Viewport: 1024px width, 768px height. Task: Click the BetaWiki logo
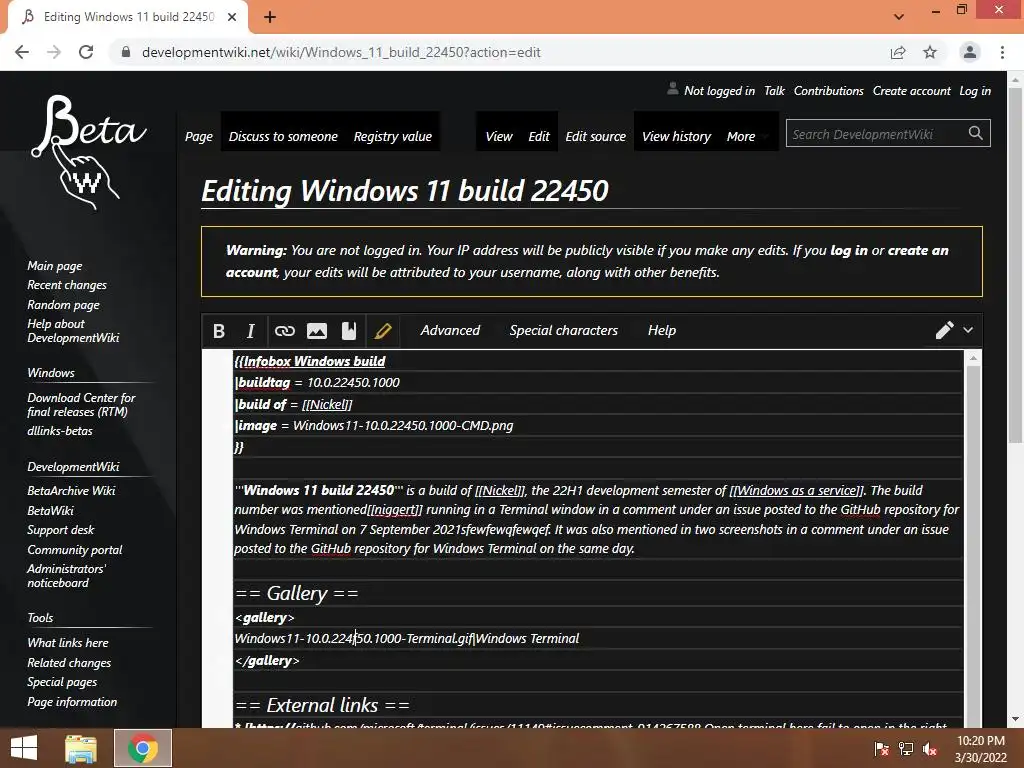(x=88, y=152)
